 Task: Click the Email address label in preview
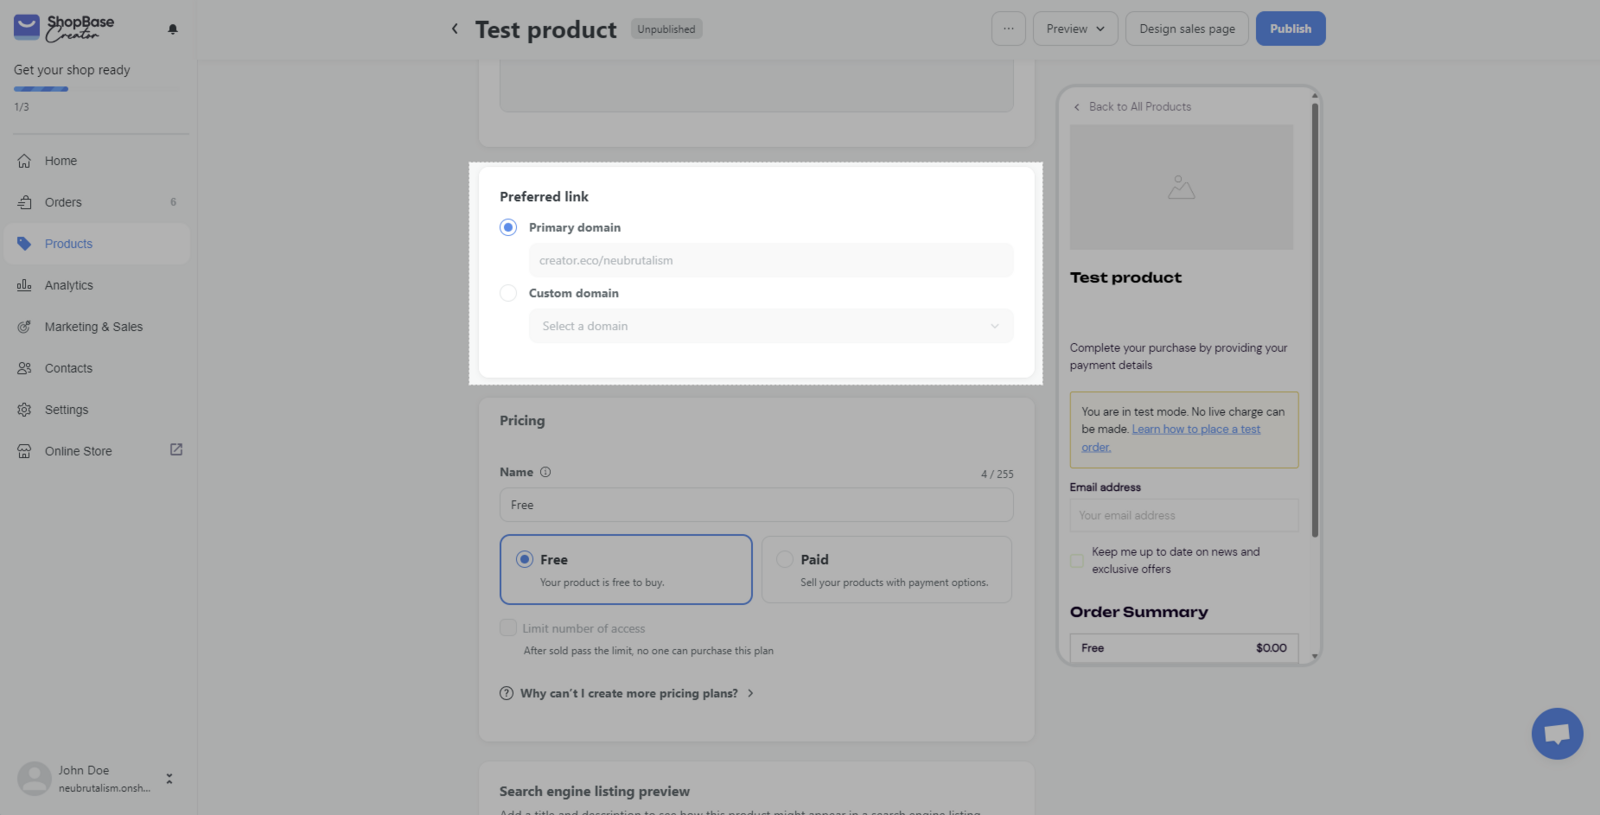(1105, 487)
